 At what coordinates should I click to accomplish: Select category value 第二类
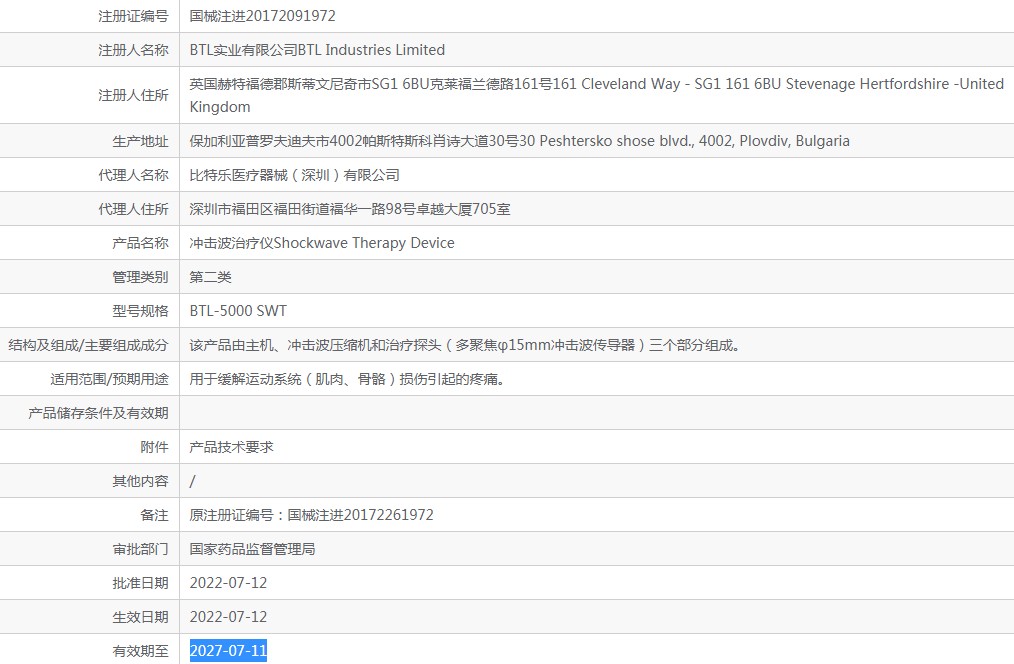tap(210, 277)
